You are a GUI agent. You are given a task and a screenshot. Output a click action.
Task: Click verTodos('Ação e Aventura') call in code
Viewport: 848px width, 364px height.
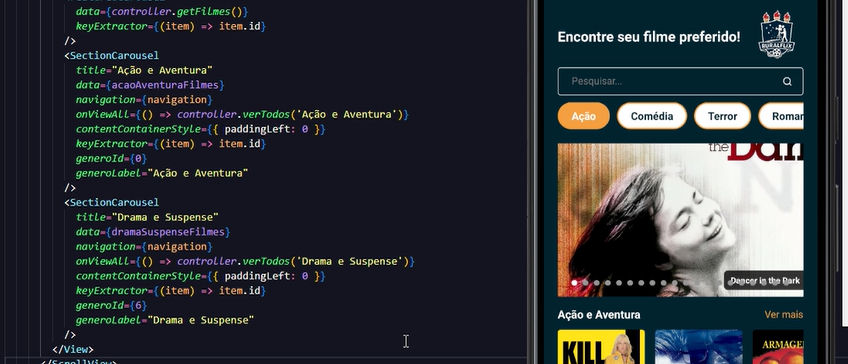323,115
